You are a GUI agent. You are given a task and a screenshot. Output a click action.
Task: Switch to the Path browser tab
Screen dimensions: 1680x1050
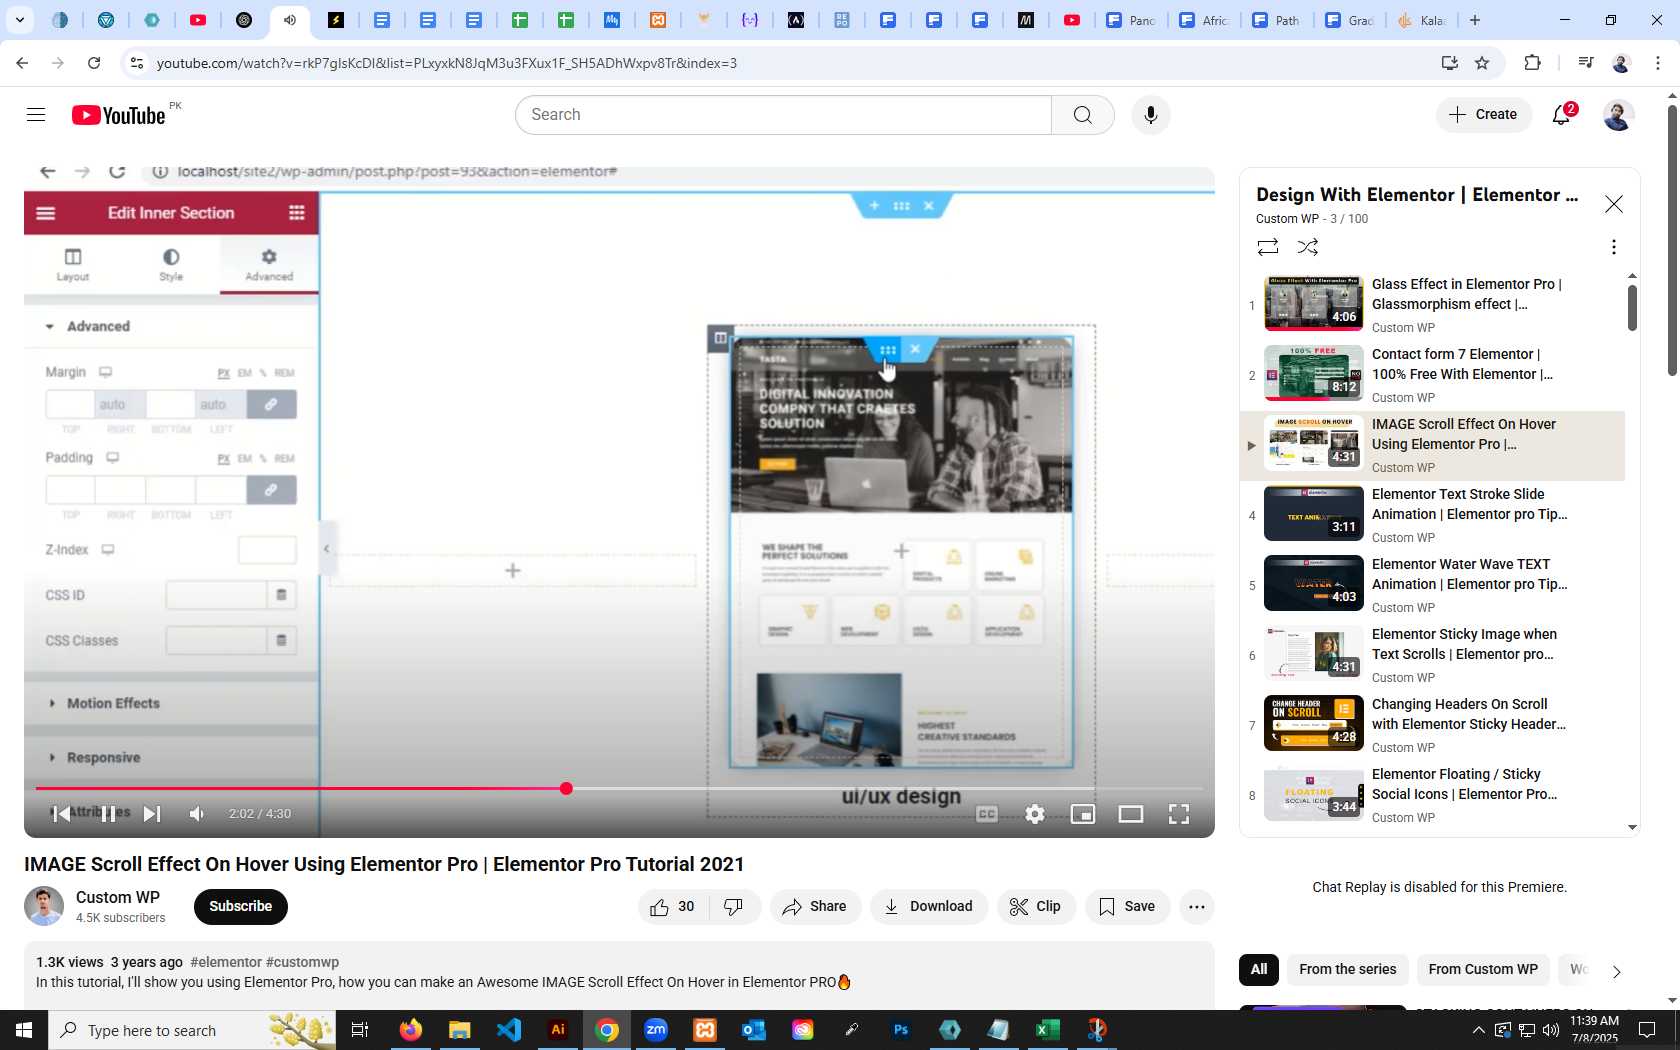point(1277,20)
